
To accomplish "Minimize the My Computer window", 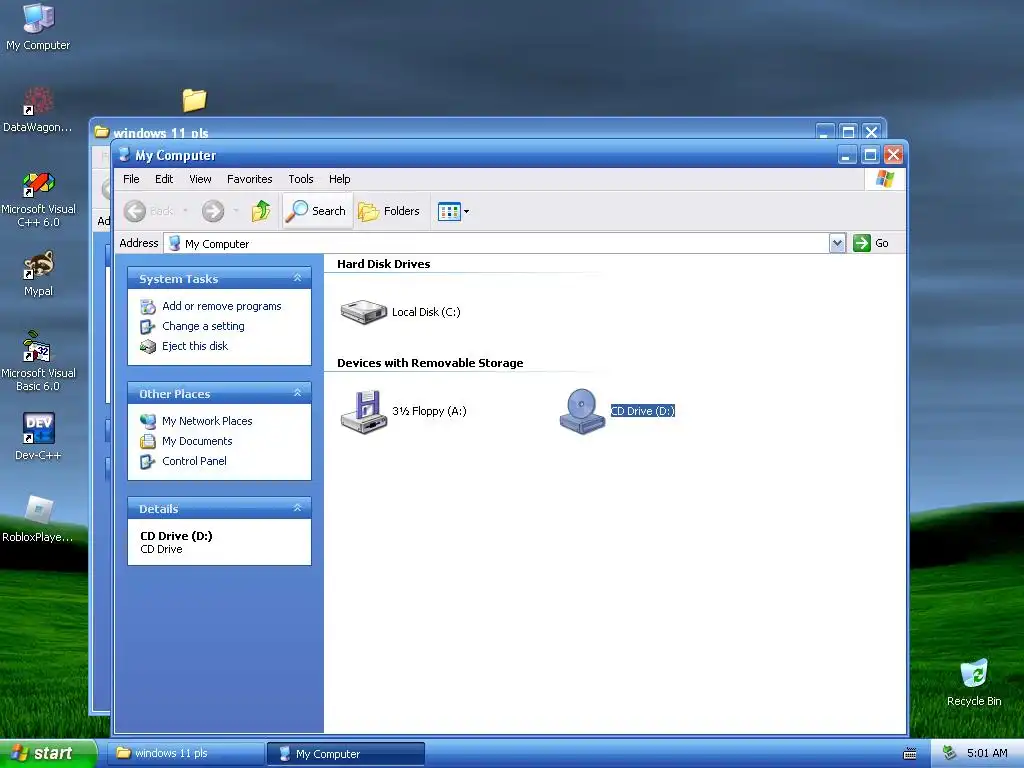I will [x=847, y=155].
